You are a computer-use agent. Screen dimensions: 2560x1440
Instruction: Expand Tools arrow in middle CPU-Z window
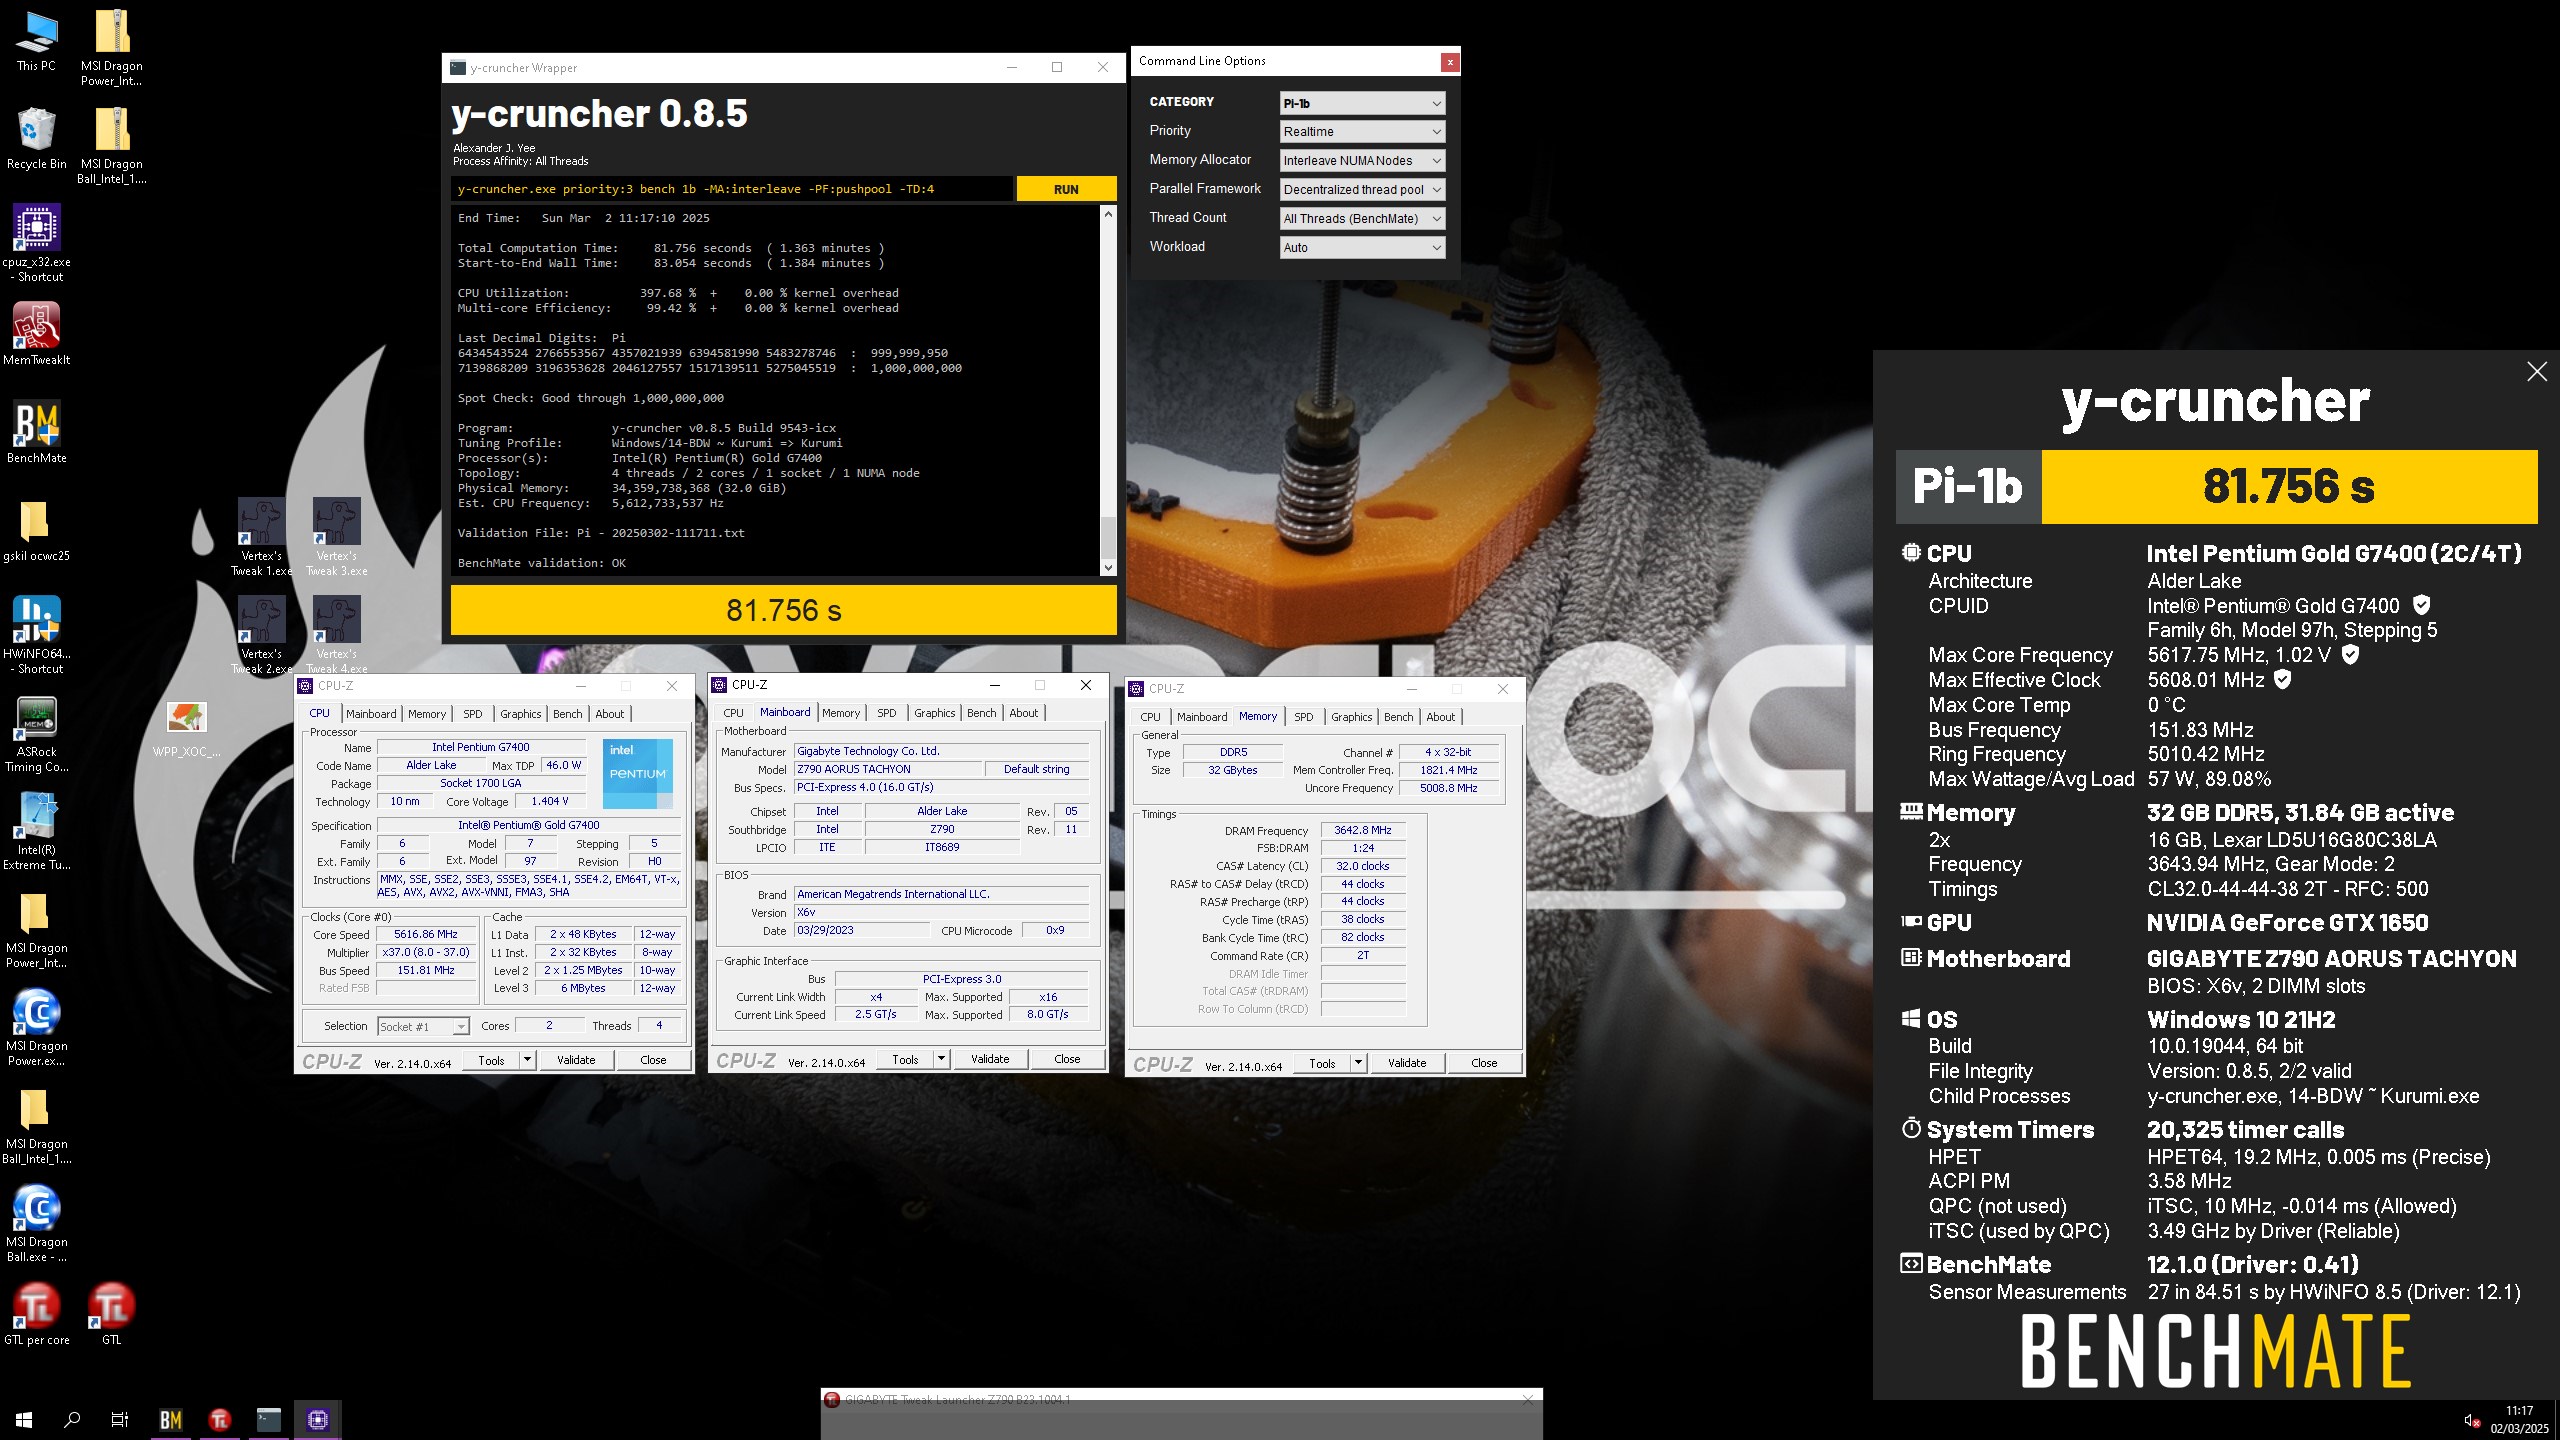(941, 1059)
